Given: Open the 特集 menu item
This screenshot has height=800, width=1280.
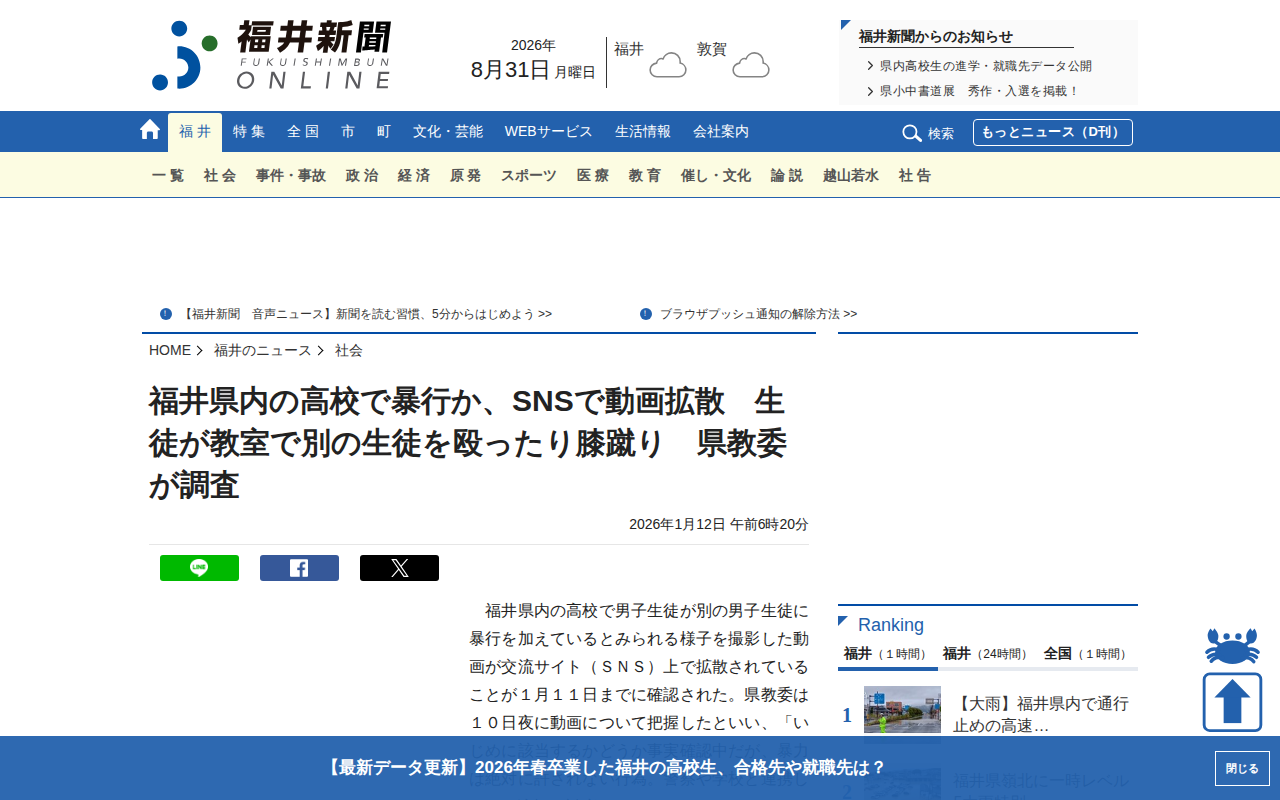Looking at the screenshot, I should [x=249, y=132].
